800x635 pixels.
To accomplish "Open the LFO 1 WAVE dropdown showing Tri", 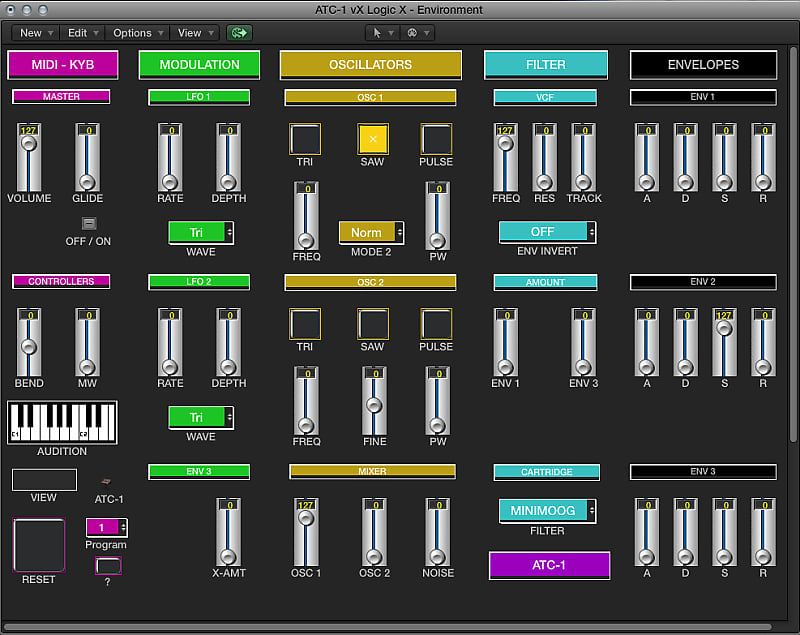I will 200,232.
